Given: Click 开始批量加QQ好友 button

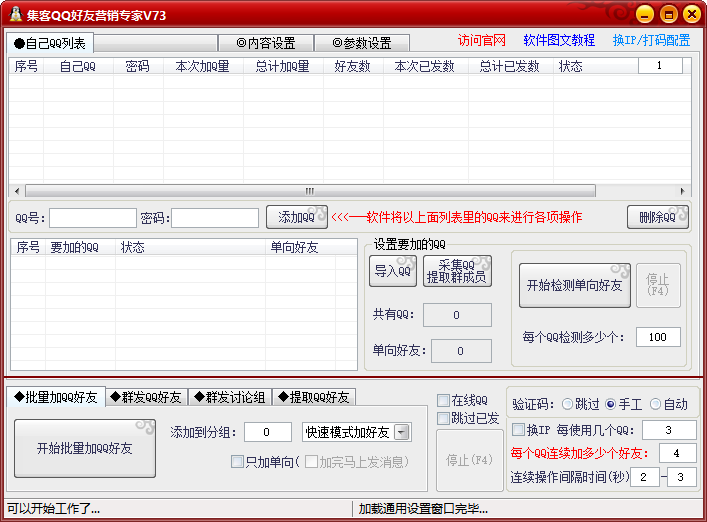Looking at the screenshot, I should (x=85, y=448).
